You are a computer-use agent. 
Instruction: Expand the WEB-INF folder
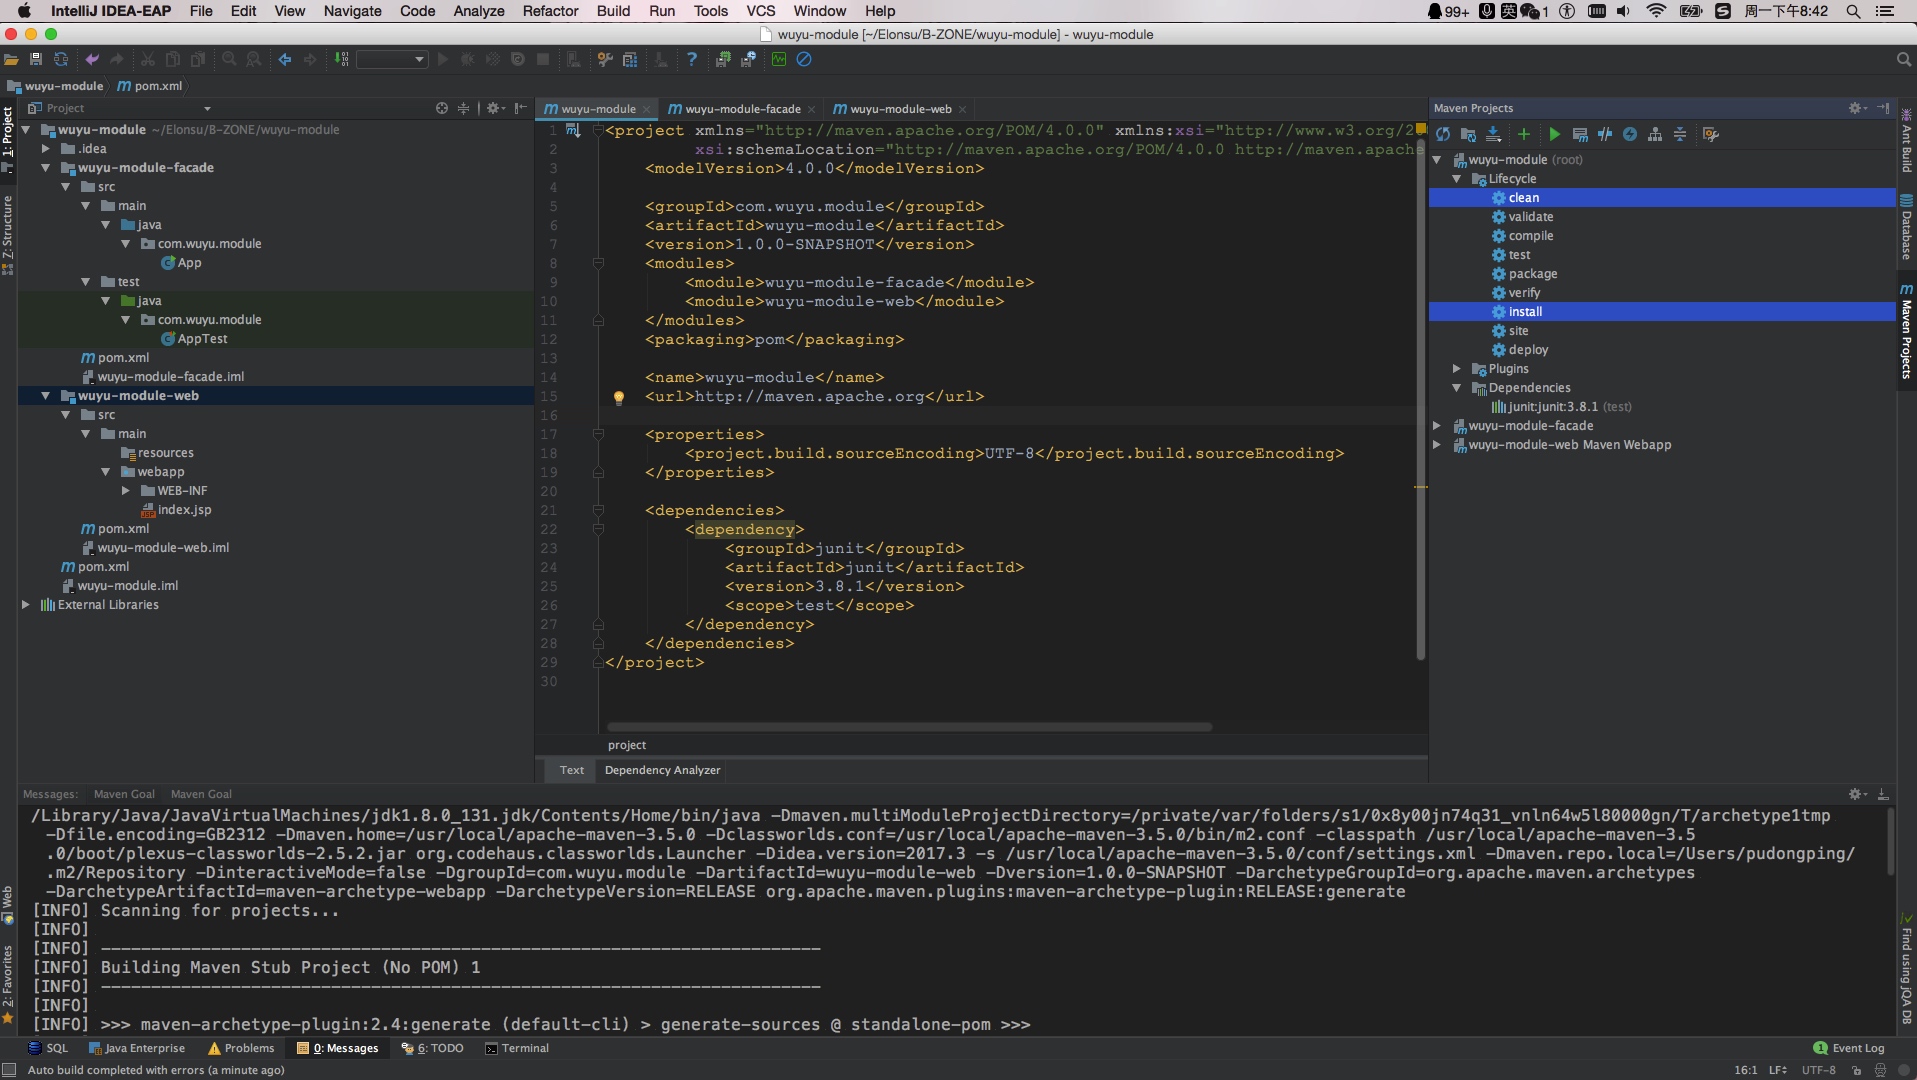click(125, 491)
